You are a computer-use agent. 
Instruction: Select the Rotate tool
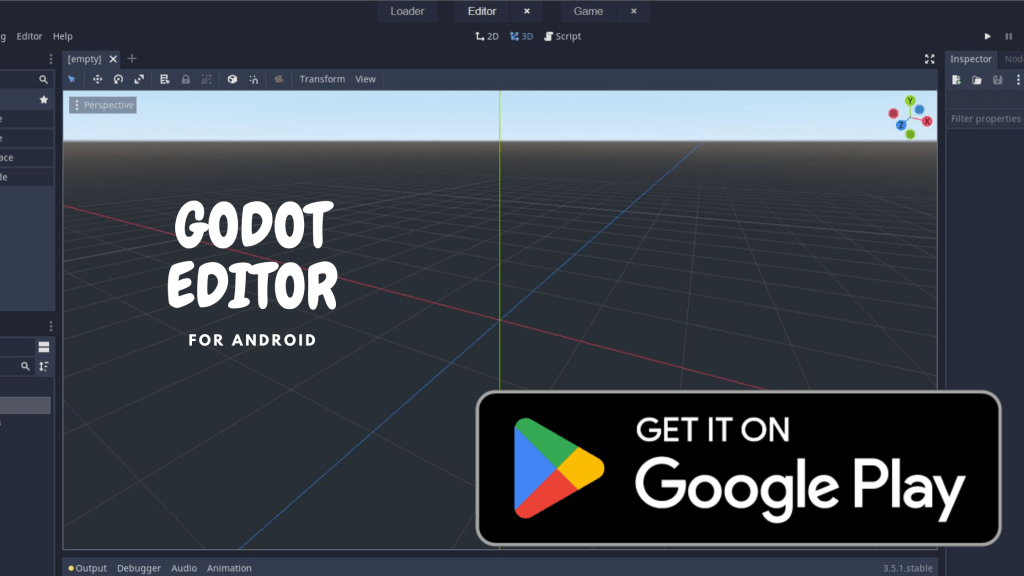point(118,79)
